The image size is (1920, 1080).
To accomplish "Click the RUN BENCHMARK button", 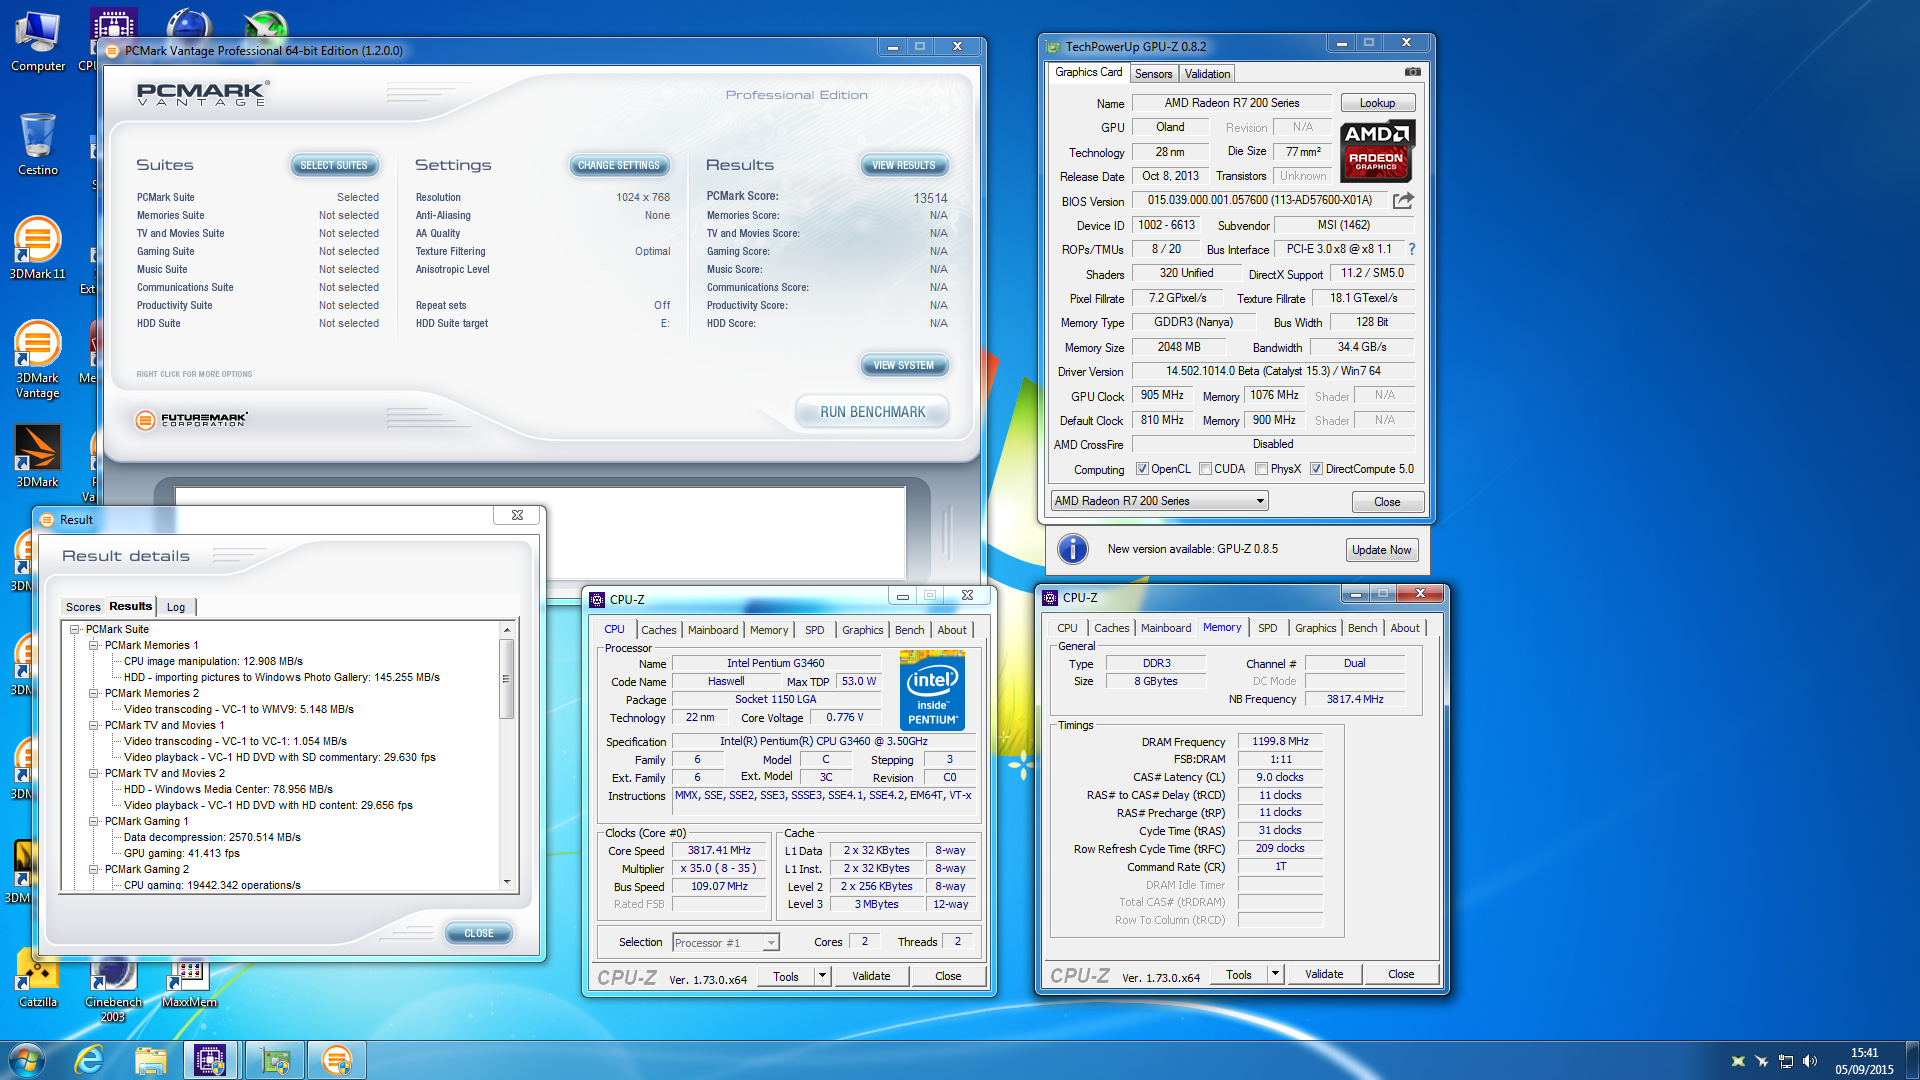I will [873, 412].
